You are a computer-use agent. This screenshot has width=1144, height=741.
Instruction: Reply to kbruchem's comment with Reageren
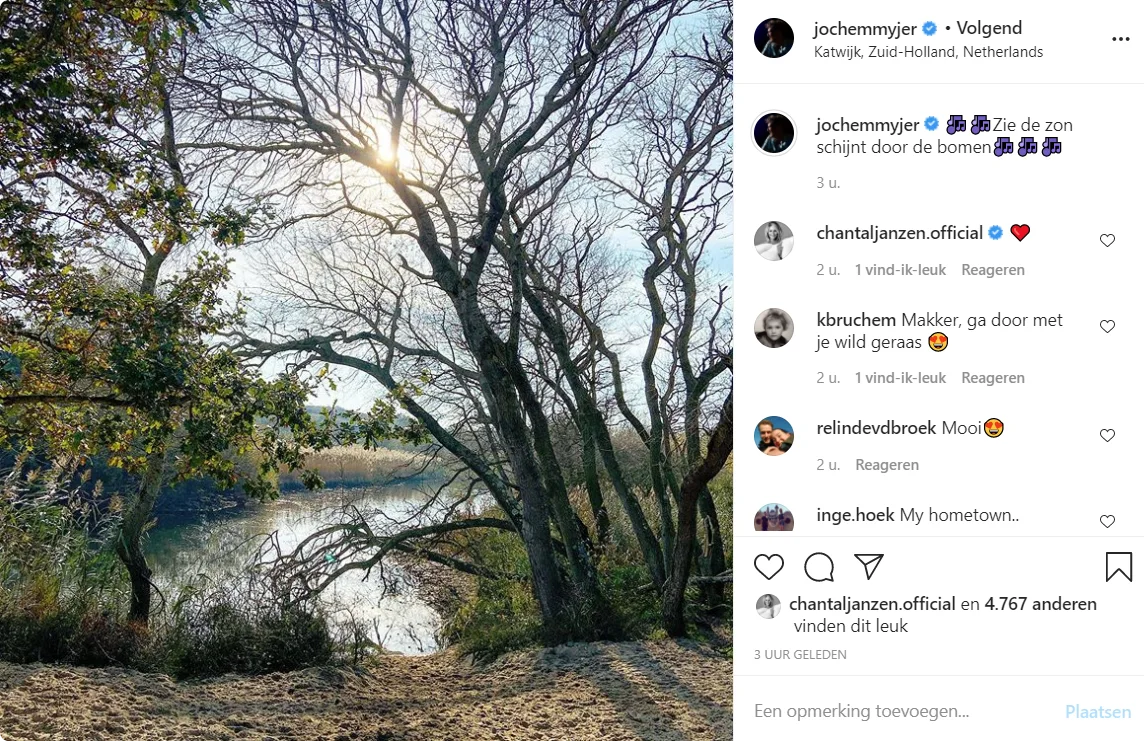click(x=992, y=378)
